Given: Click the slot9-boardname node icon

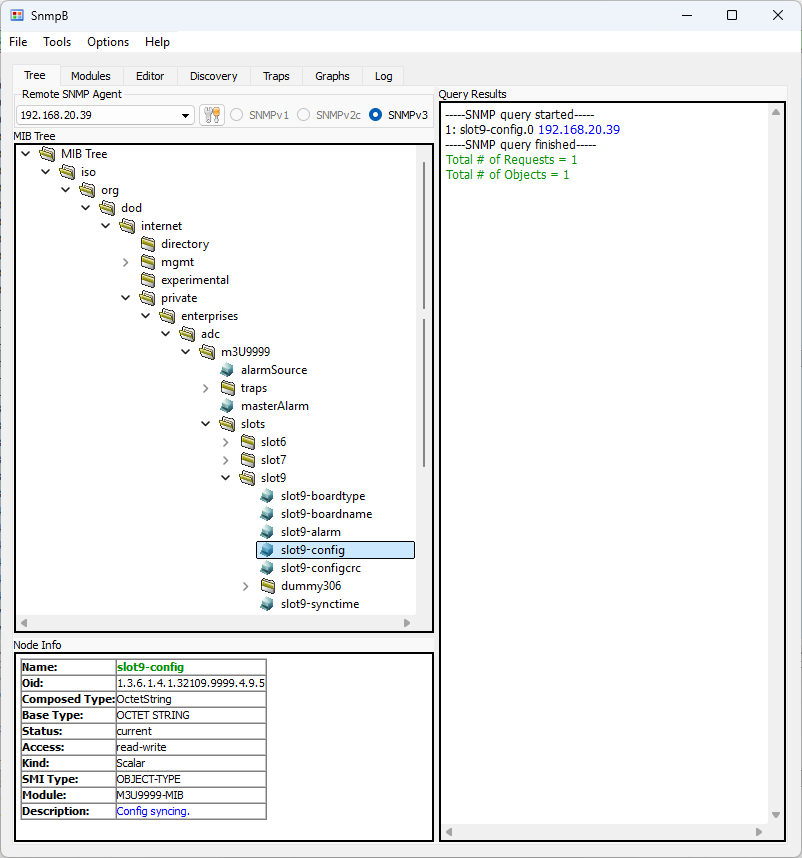Looking at the screenshot, I should click(x=267, y=514).
